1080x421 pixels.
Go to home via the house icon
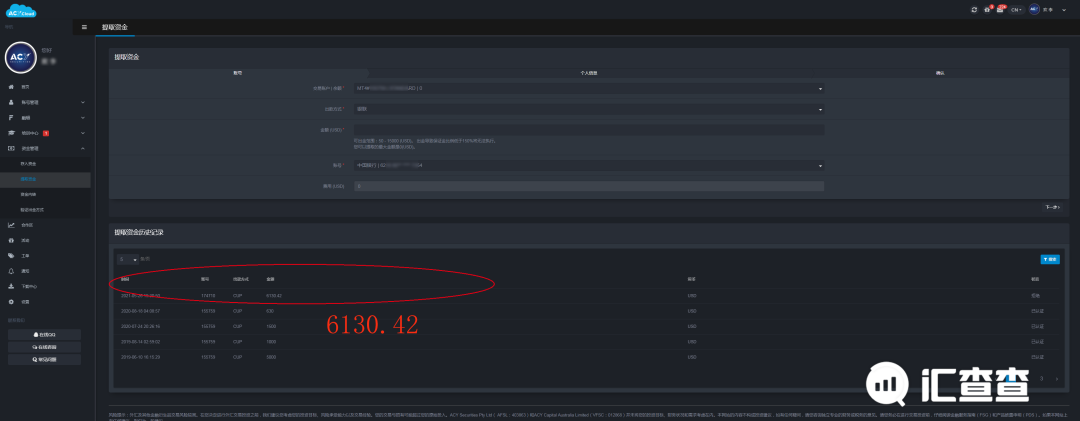(x=11, y=87)
